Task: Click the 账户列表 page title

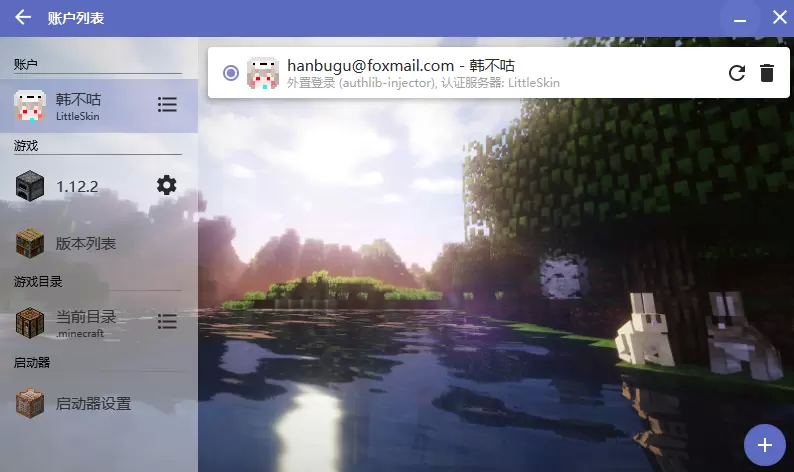Action: click(76, 18)
